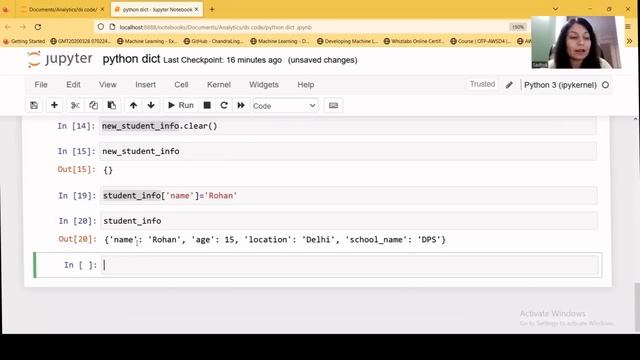Open the command palette keyboard icon
The image size is (640, 360).
click(x=333, y=105)
